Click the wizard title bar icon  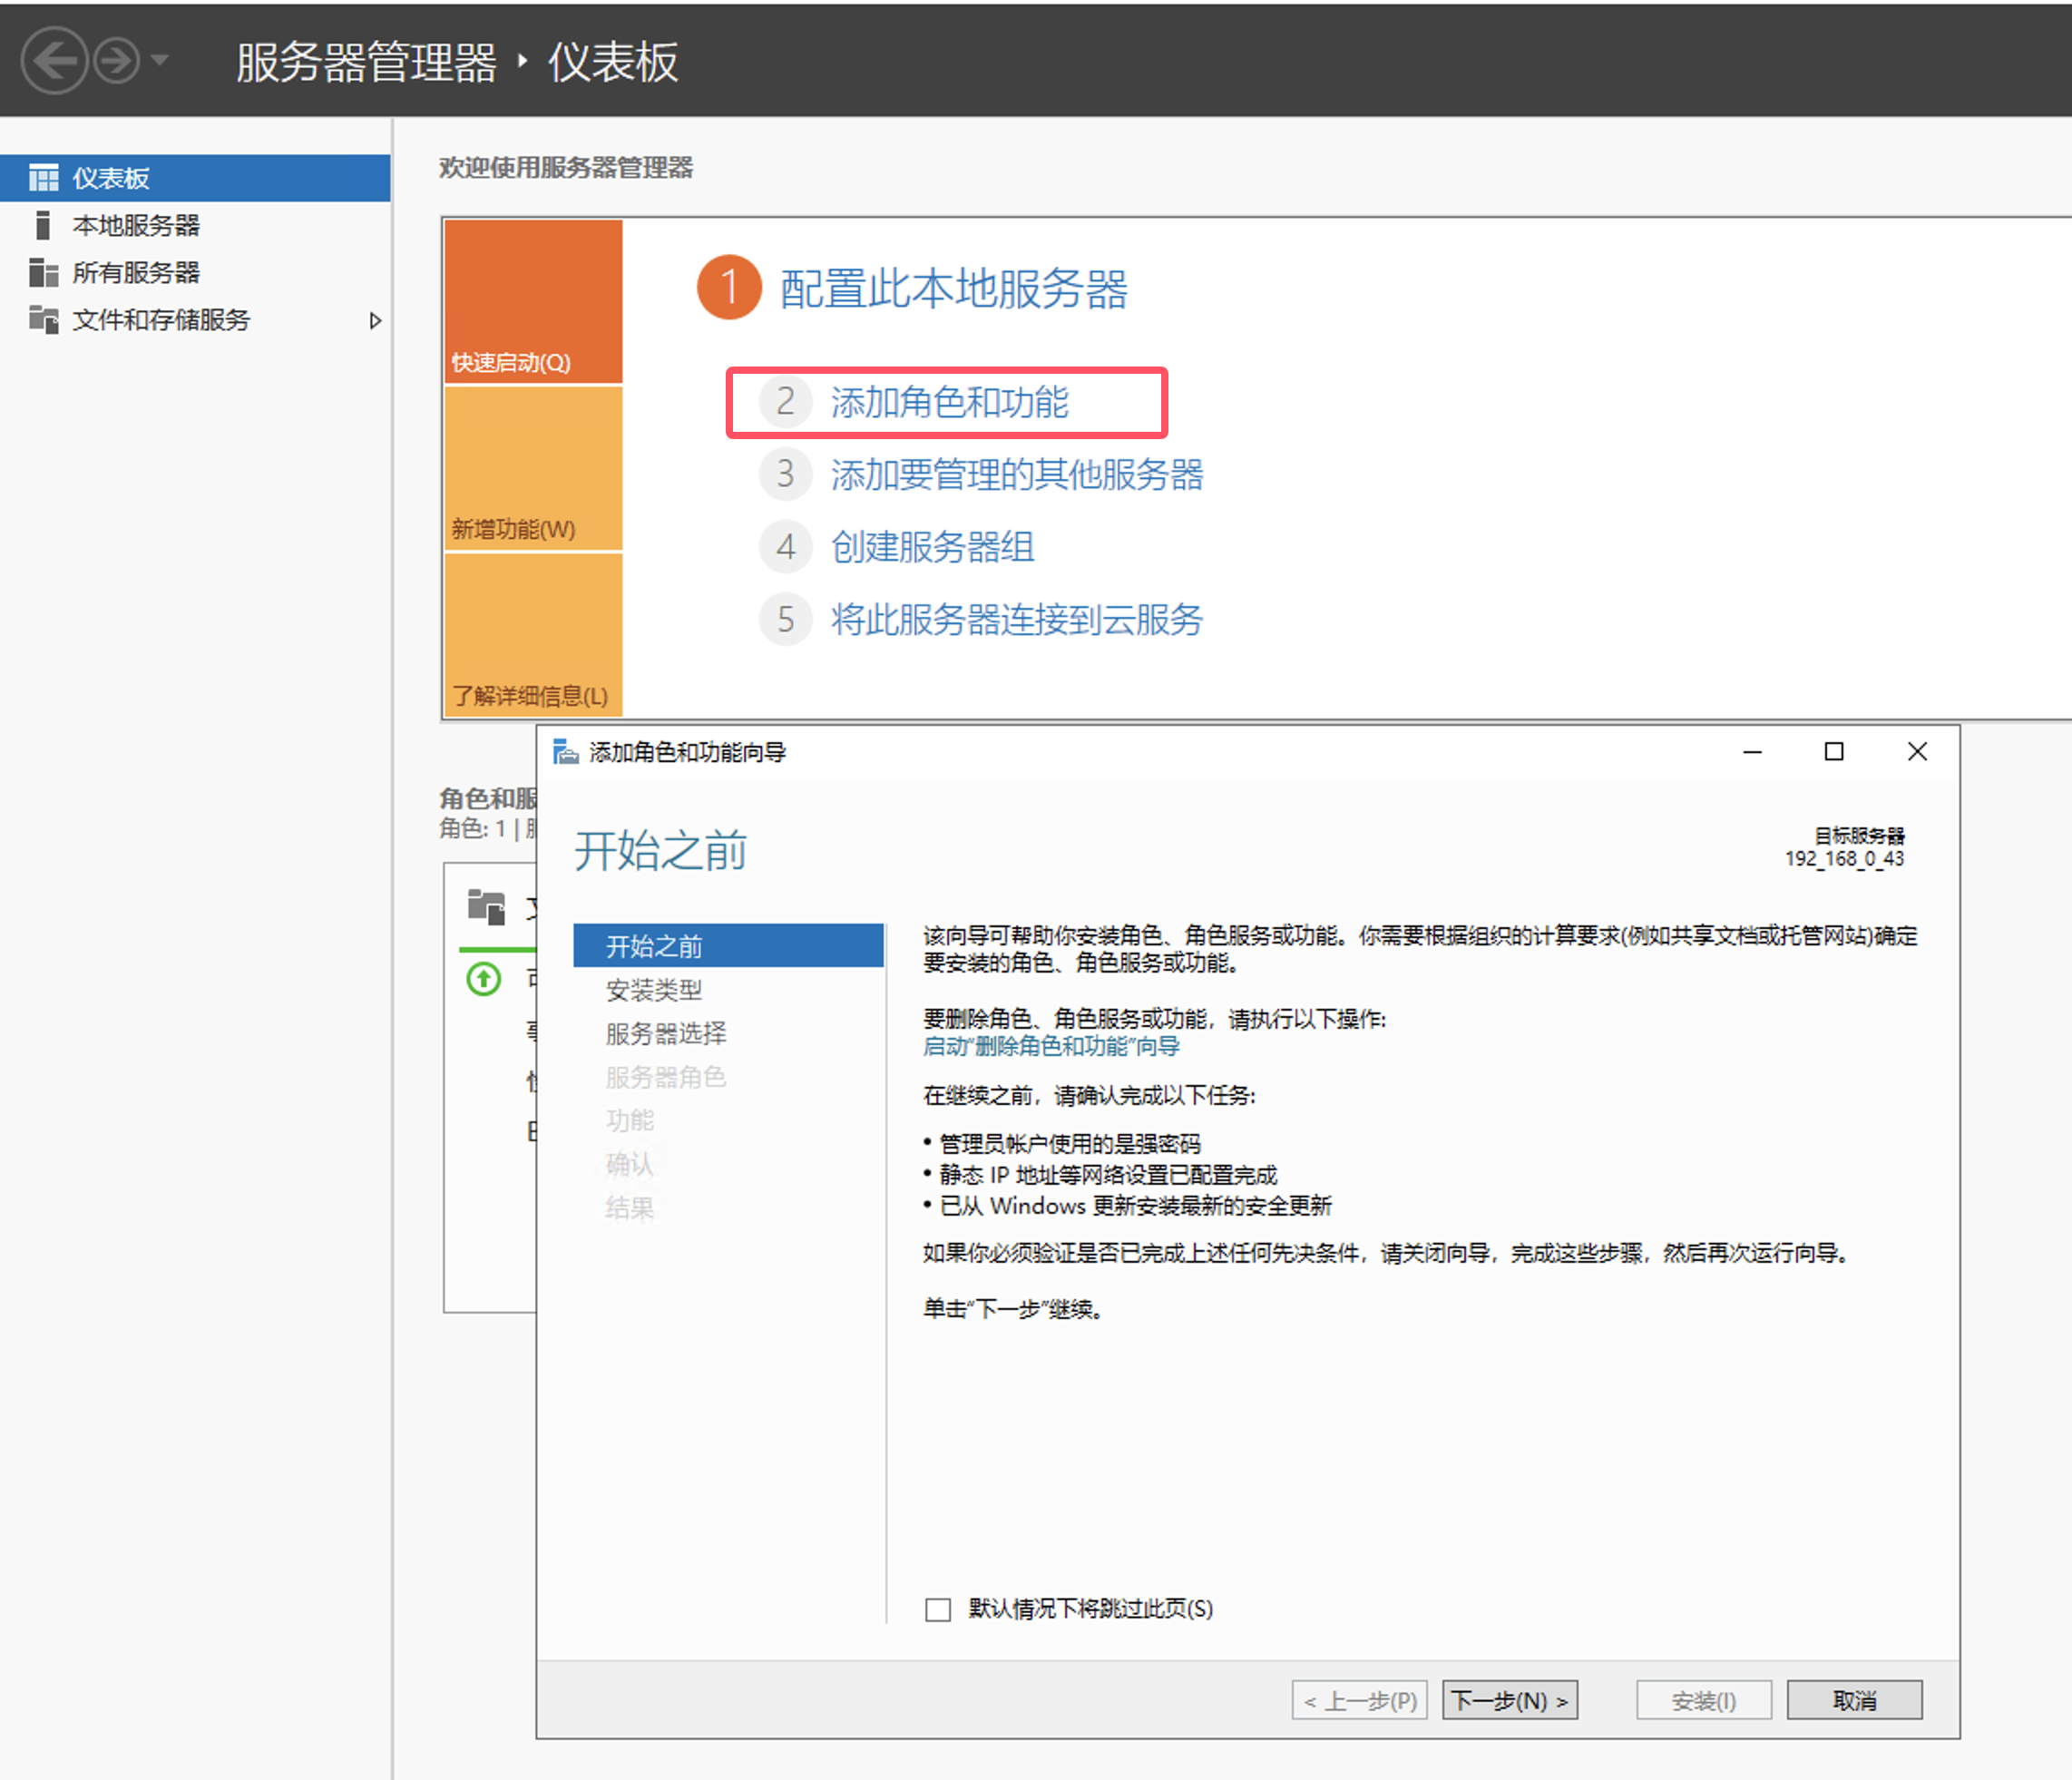[x=566, y=752]
